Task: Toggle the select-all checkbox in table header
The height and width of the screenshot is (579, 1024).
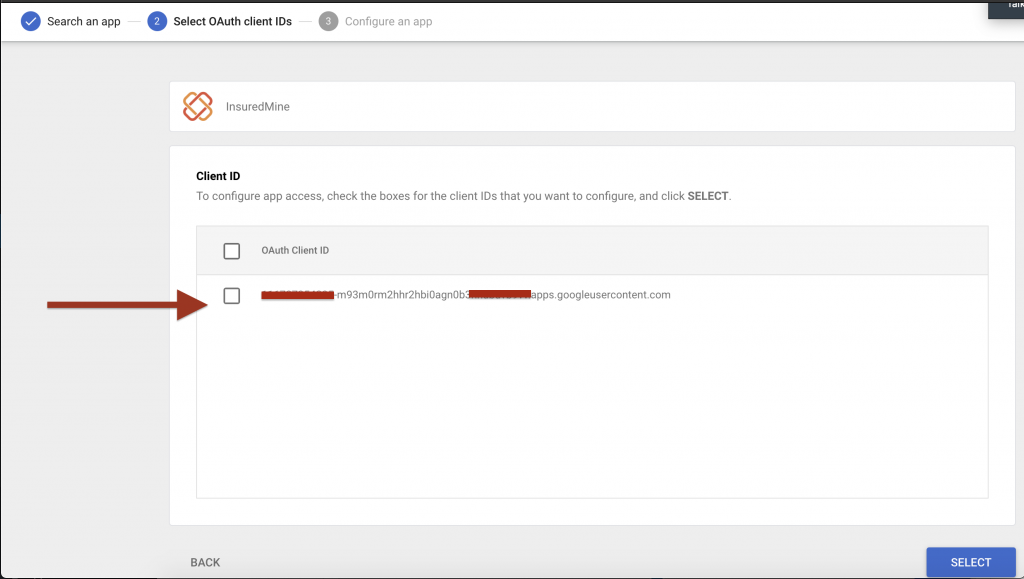Action: click(x=232, y=251)
